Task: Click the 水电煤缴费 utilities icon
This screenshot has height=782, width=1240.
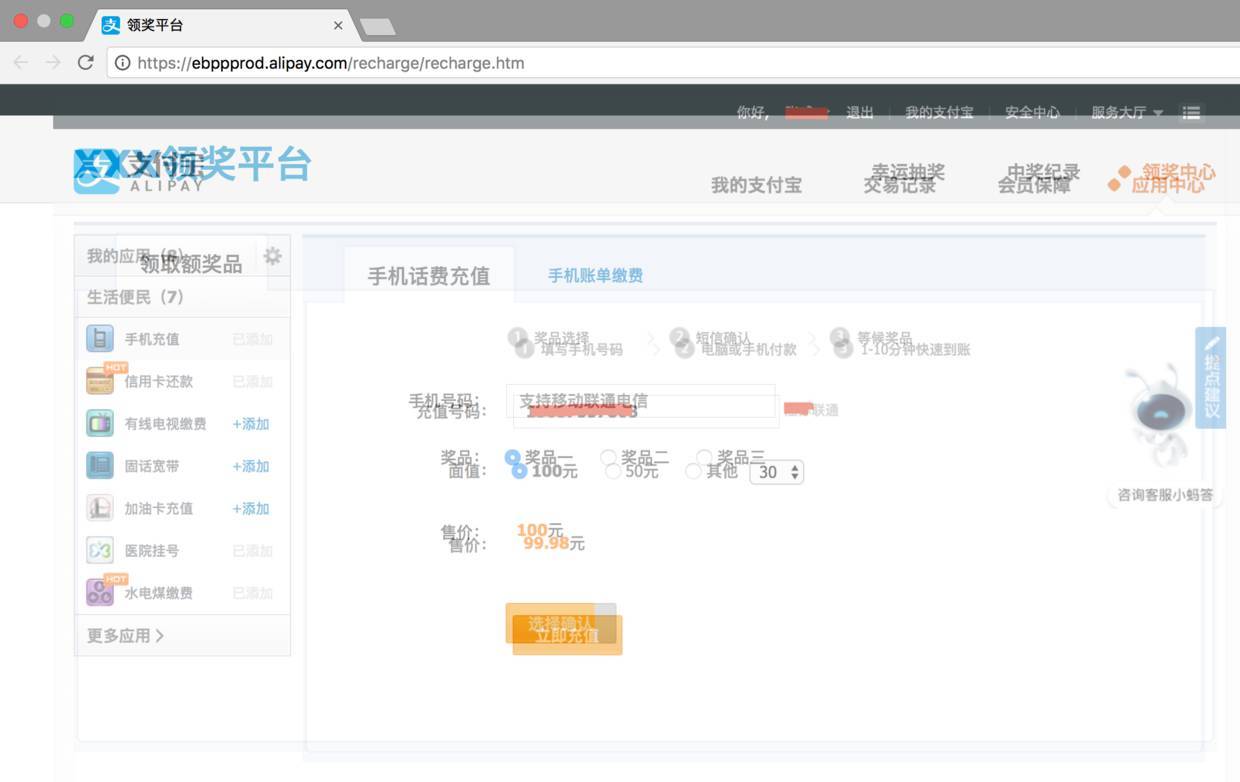Action: pyautogui.click(x=100, y=592)
